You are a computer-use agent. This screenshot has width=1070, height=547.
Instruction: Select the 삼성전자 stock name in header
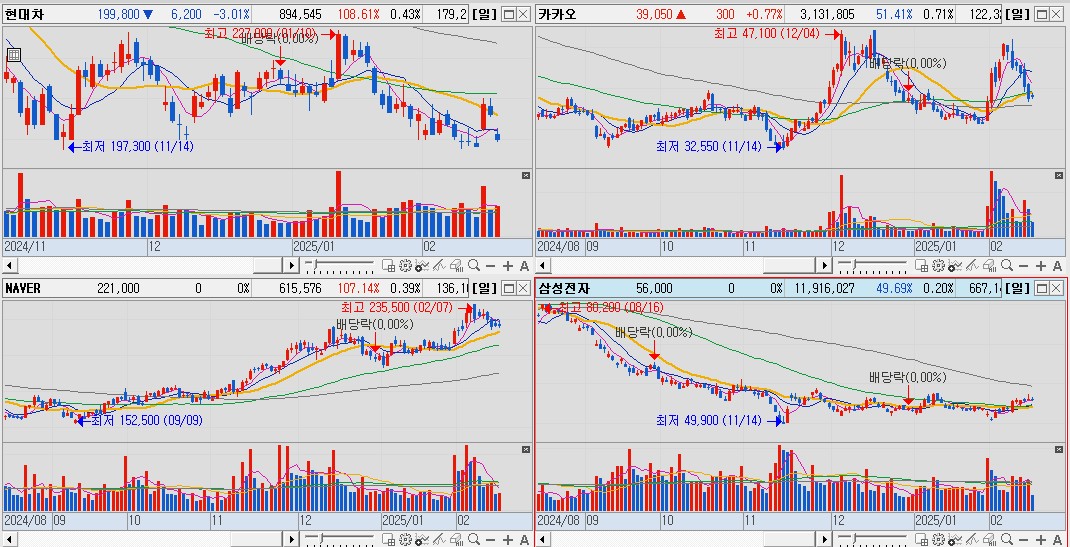click(x=564, y=288)
